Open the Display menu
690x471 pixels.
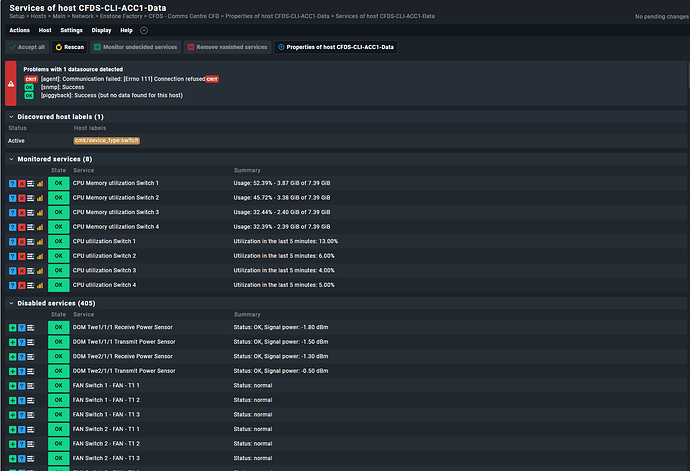coord(102,30)
